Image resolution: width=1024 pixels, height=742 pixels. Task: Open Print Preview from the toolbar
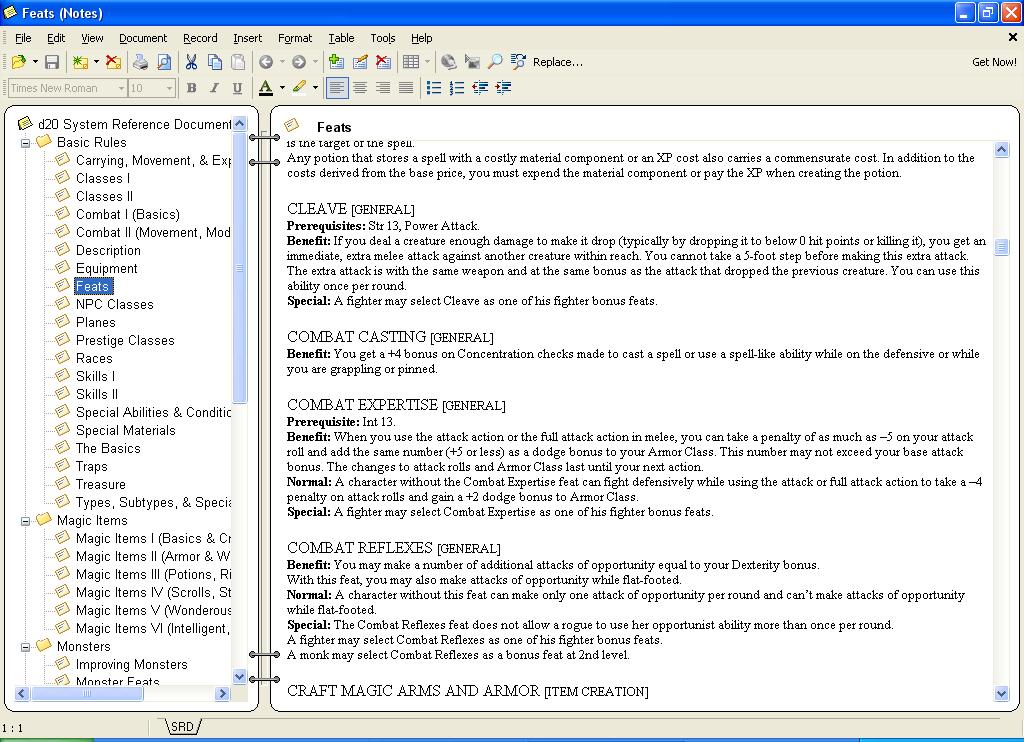[164, 62]
